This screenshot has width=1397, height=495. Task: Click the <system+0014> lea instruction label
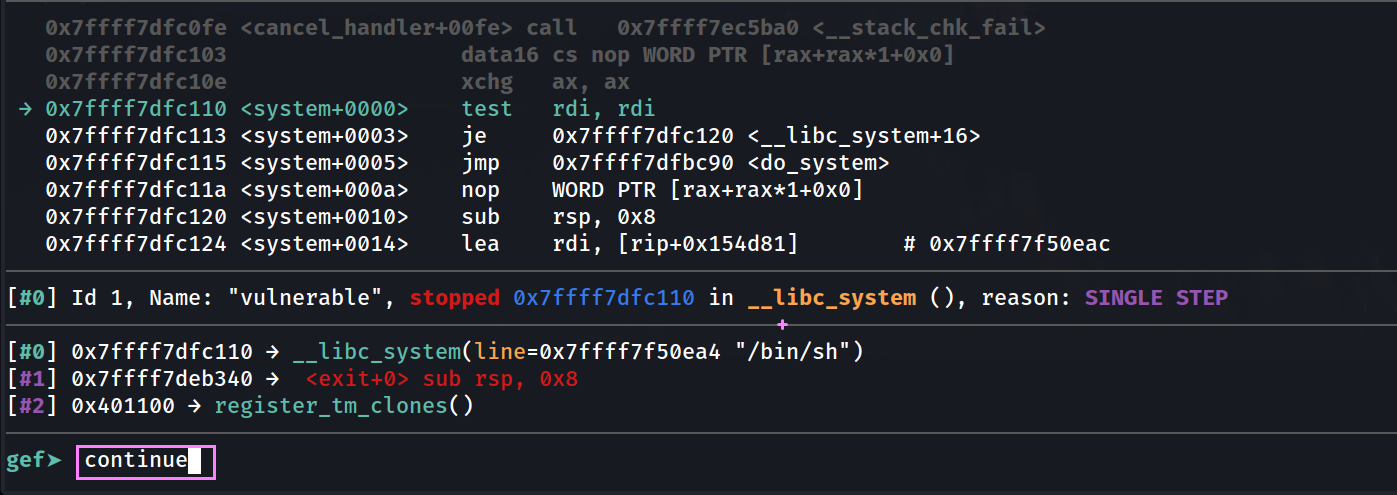(x=324, y=244)
